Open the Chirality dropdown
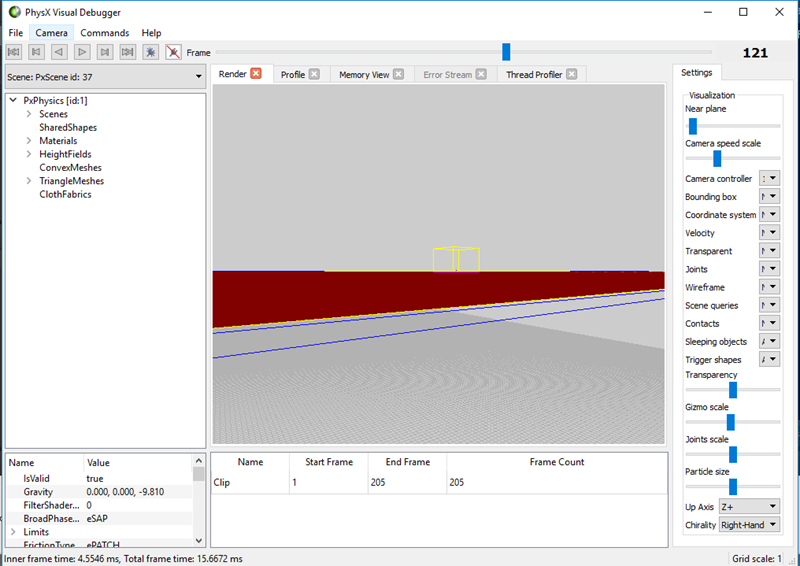Screen dimensions: 800x566 click(x=748, y=525)
